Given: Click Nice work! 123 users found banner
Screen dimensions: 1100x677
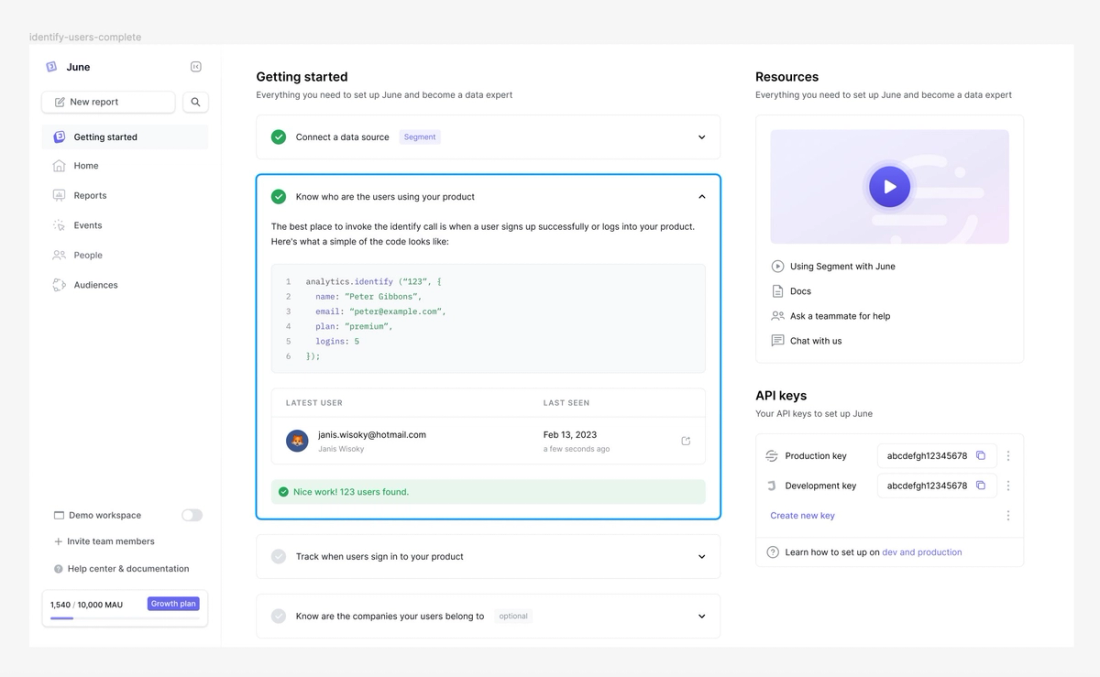Looking at the screenshot, I should (488, 492).
